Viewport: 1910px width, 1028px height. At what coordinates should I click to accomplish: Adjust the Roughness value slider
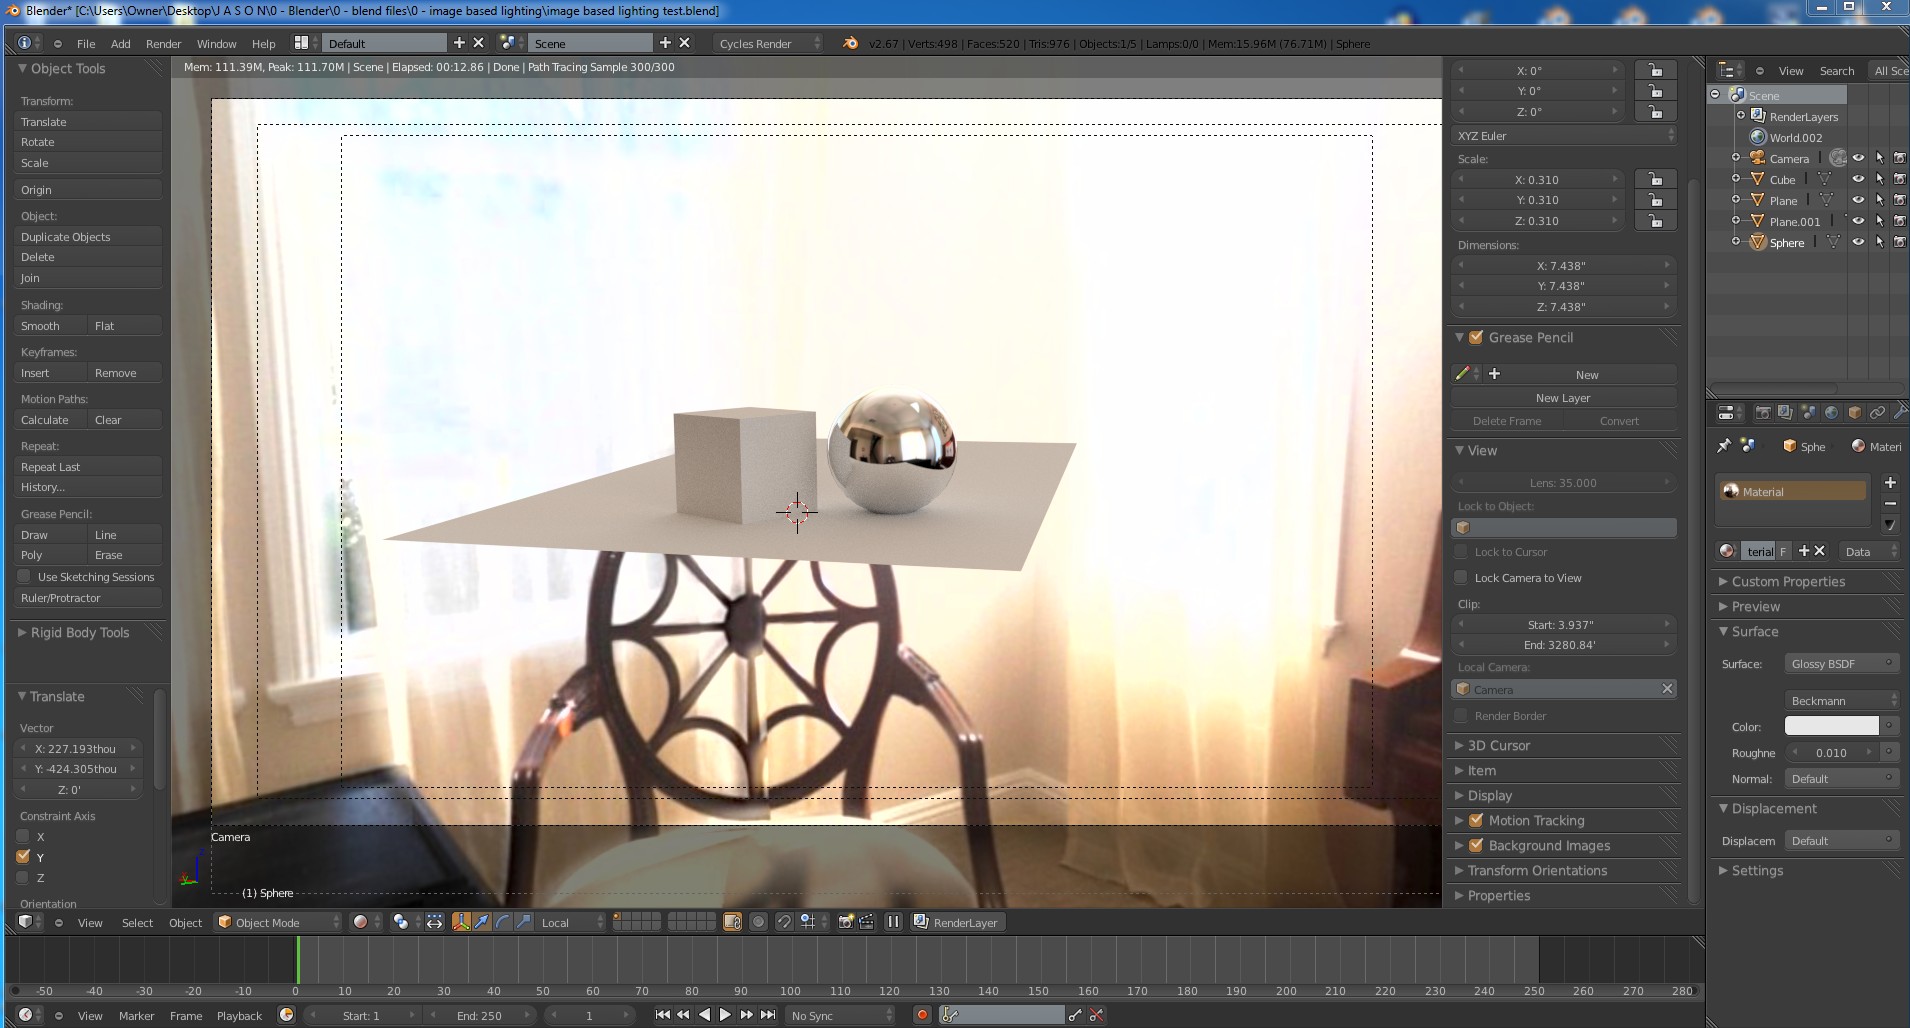(1832, 753)
